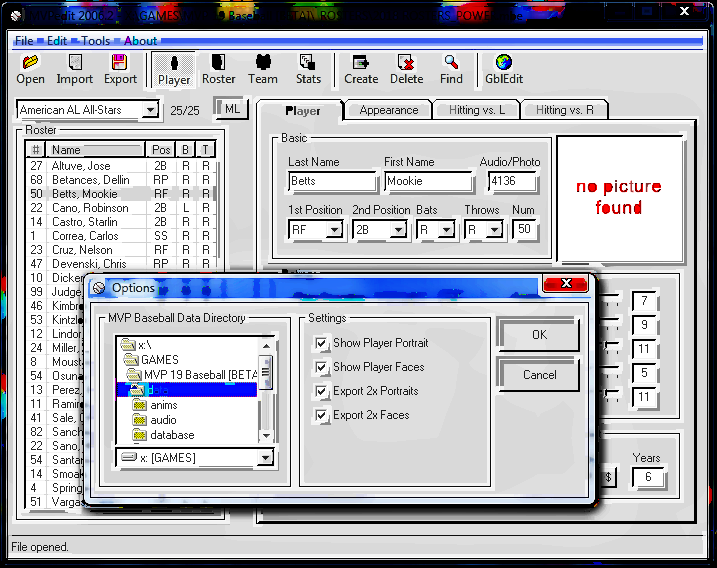Switch to the Roster view icon
This screenshot has height=568, width=717.
(x=218, y=62)
